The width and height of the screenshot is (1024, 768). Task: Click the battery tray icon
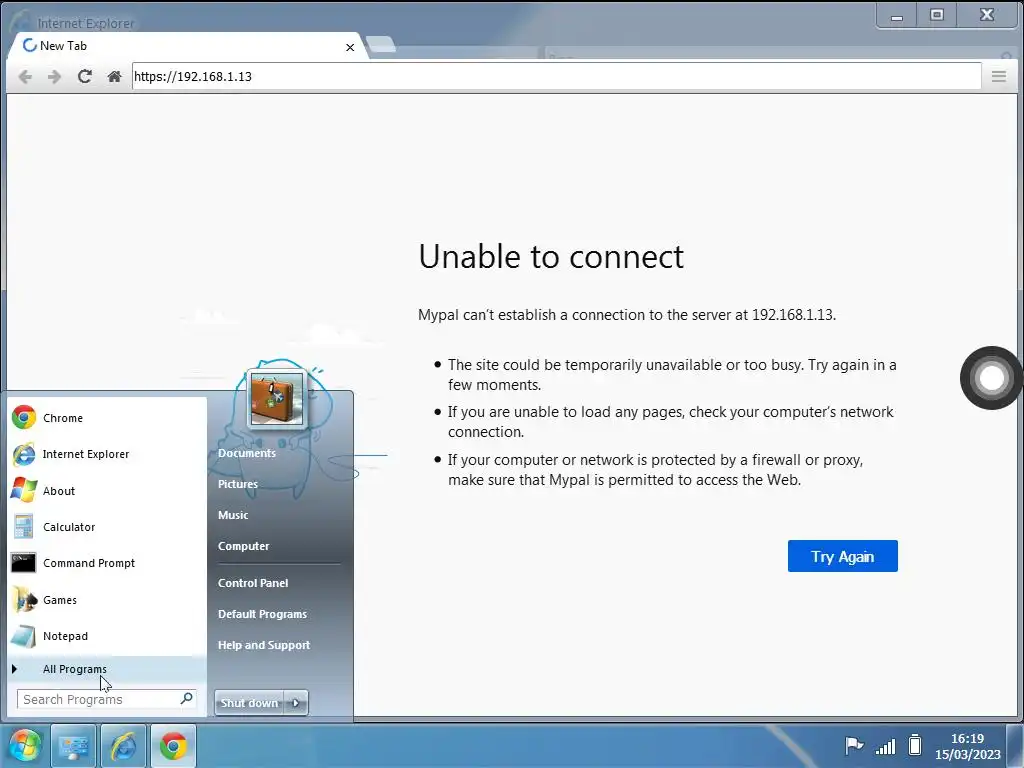(915, 745)
